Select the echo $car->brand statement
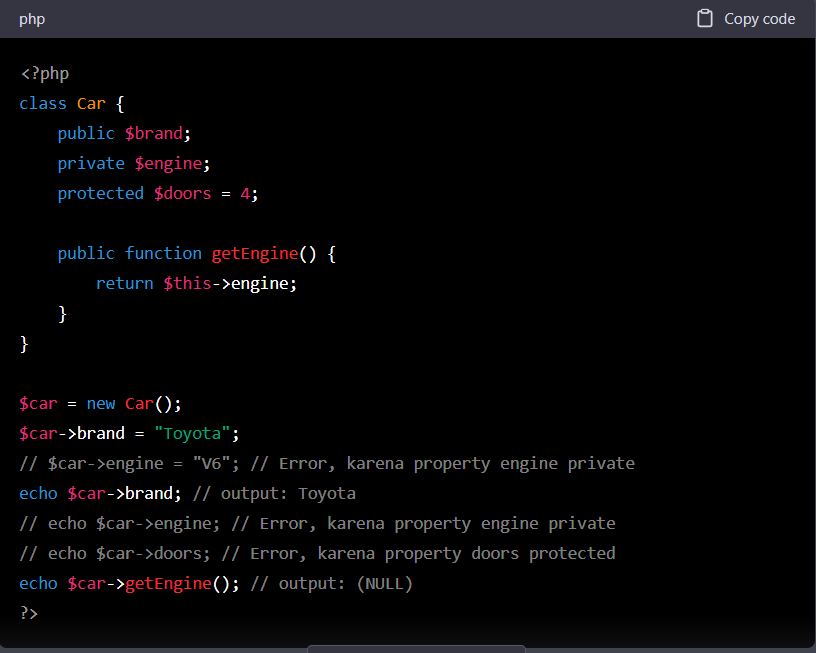Screen dimensions: 816x653 [x=98, y=493]
